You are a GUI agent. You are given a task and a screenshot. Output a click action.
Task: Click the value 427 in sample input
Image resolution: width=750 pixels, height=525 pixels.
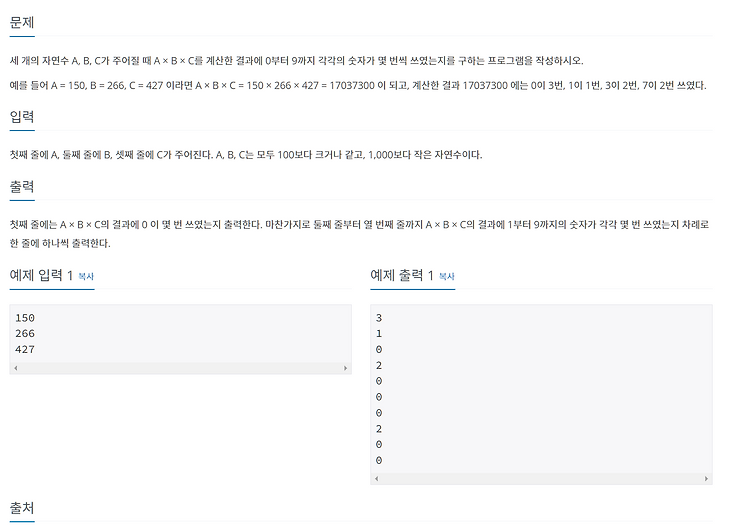click(25, 350)
